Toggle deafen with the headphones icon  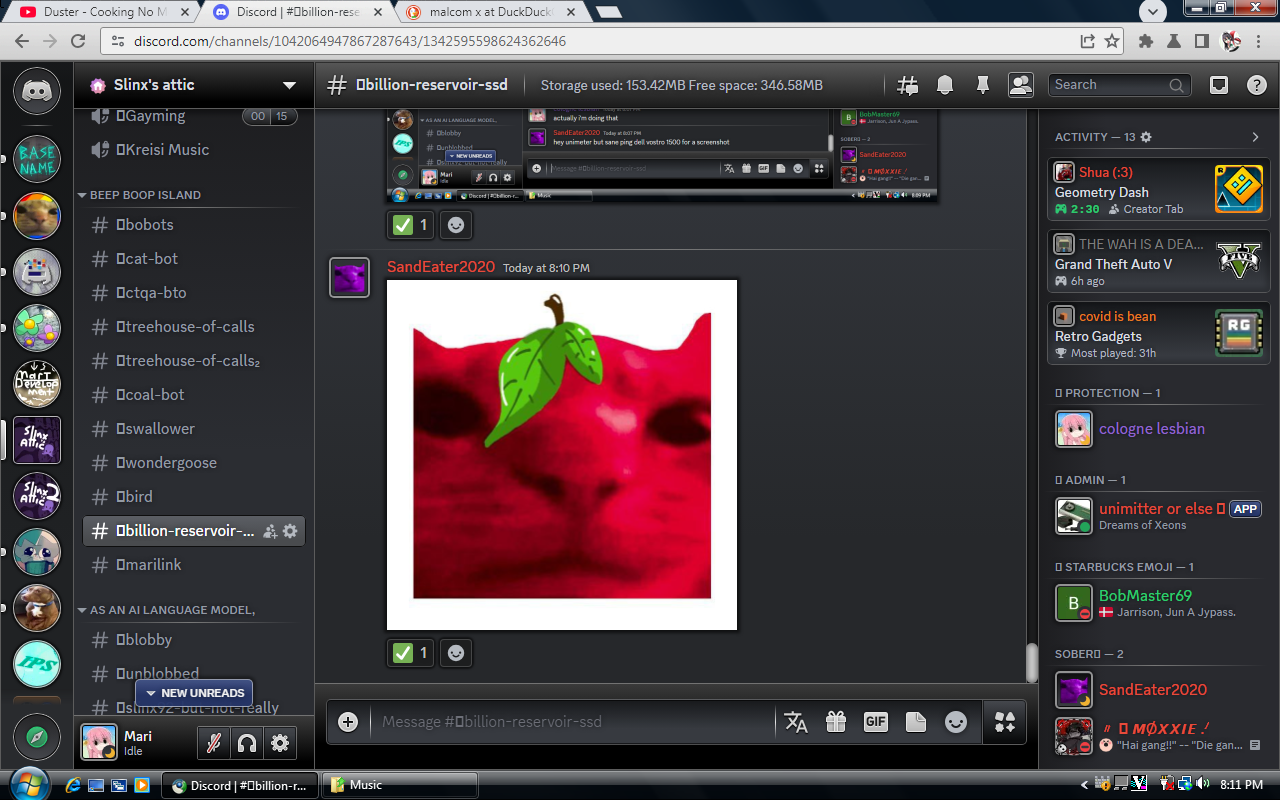pos(246,743)
